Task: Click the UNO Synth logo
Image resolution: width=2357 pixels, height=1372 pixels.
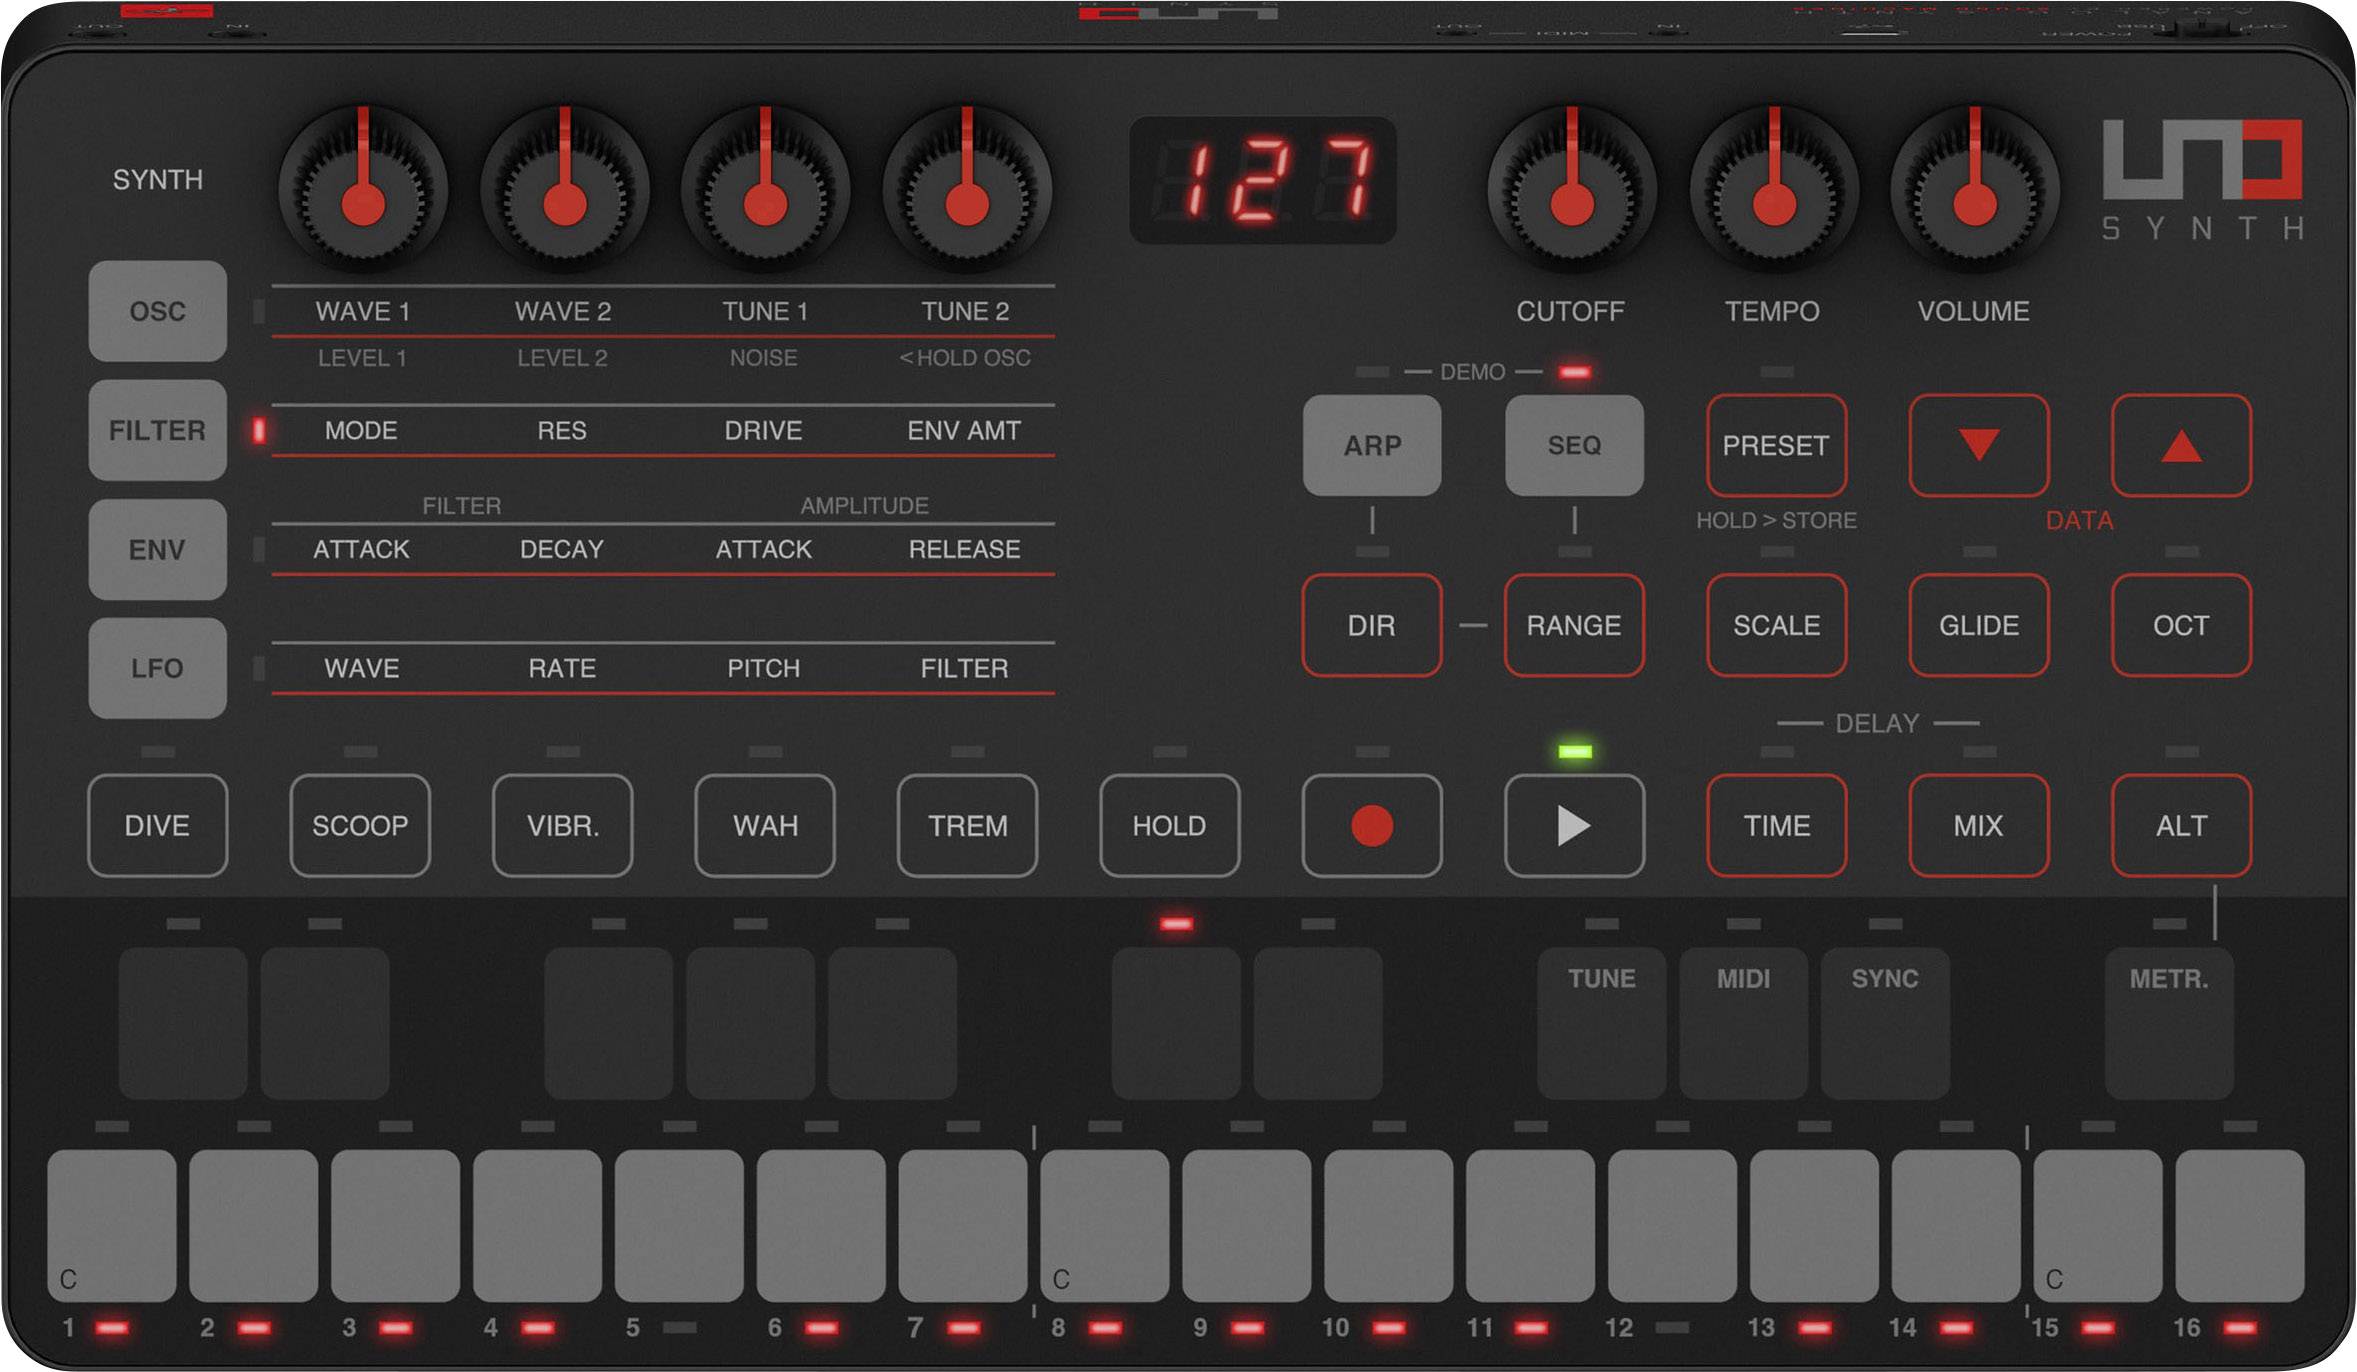Action: (x=2202, y=180)
